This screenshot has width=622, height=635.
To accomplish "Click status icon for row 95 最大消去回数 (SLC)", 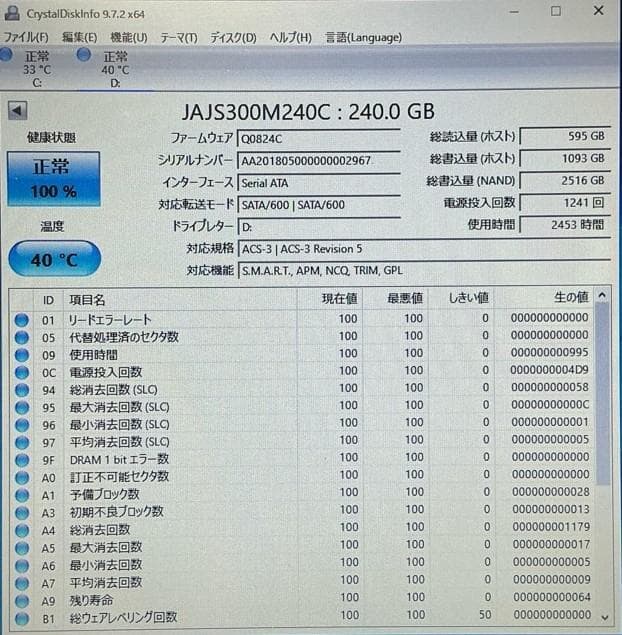I will point(21,407).
